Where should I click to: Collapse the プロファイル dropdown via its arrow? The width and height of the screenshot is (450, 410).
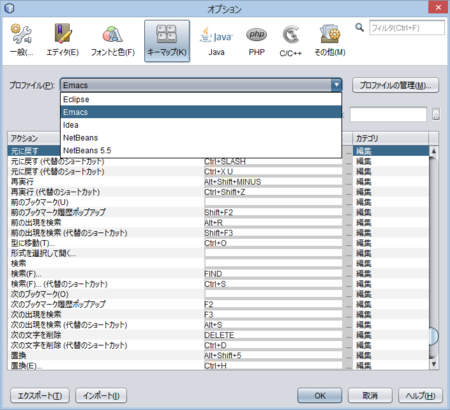[336, 85]
